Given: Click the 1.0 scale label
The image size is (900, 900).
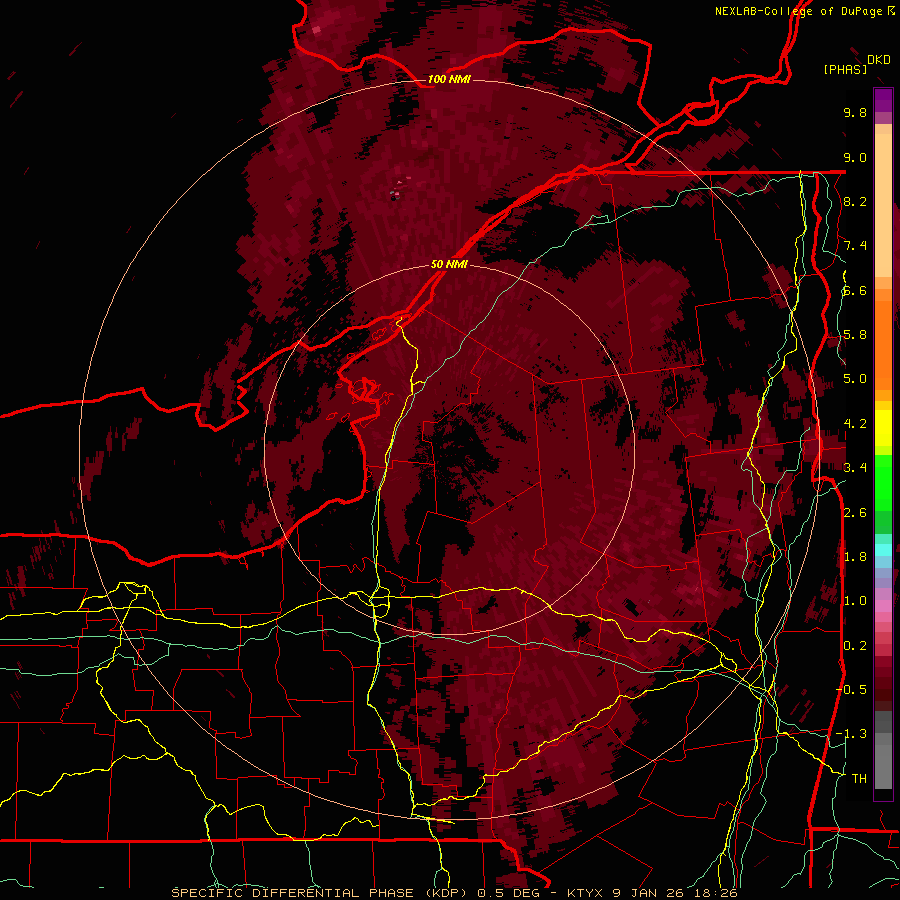Looking at the screenshot, I should 855,601.
